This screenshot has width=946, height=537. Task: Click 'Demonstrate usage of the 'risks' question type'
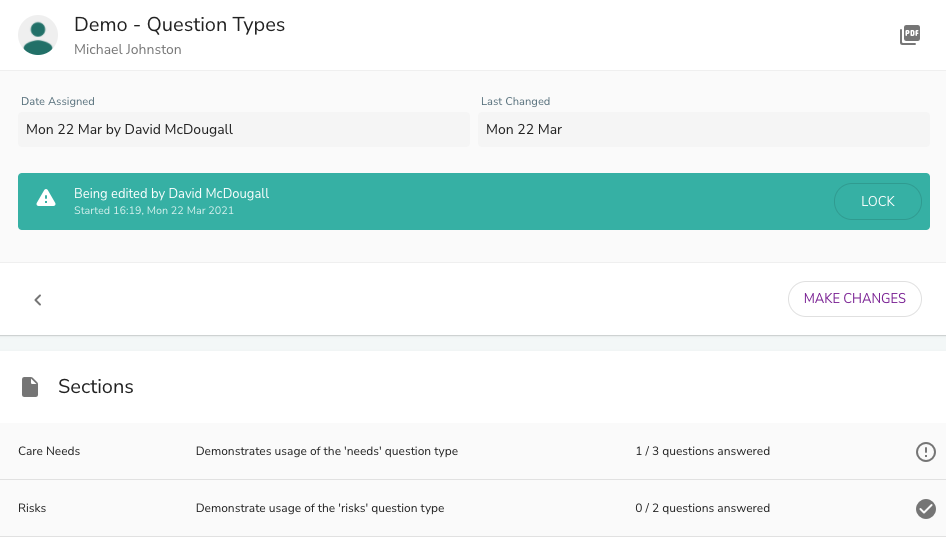click(320, 508)
